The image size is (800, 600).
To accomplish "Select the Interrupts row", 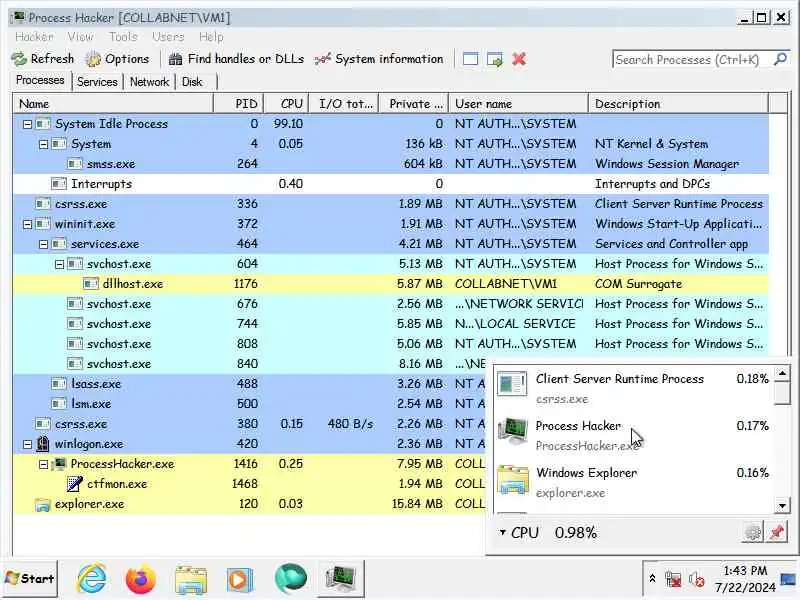I will click(390, 184).
